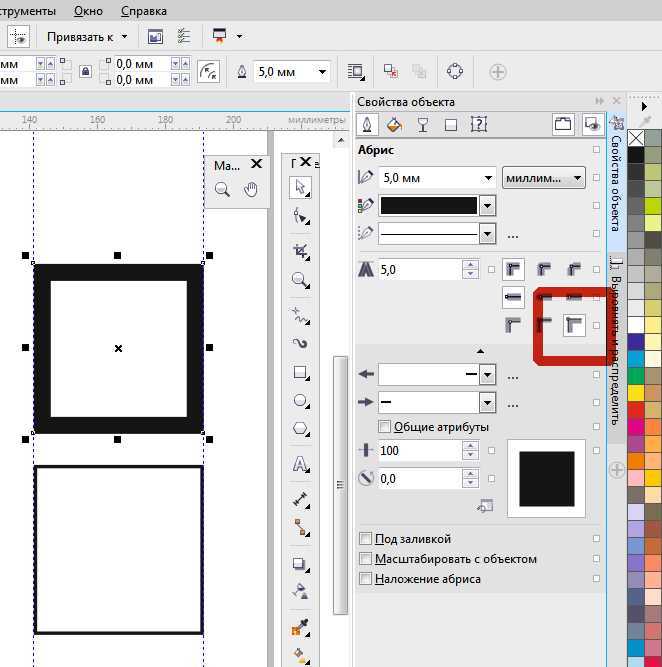The width and height of the screenshot is (662, 667).
Task: Open the Fill tab in object properties
Action: click(x=395, y=125)
